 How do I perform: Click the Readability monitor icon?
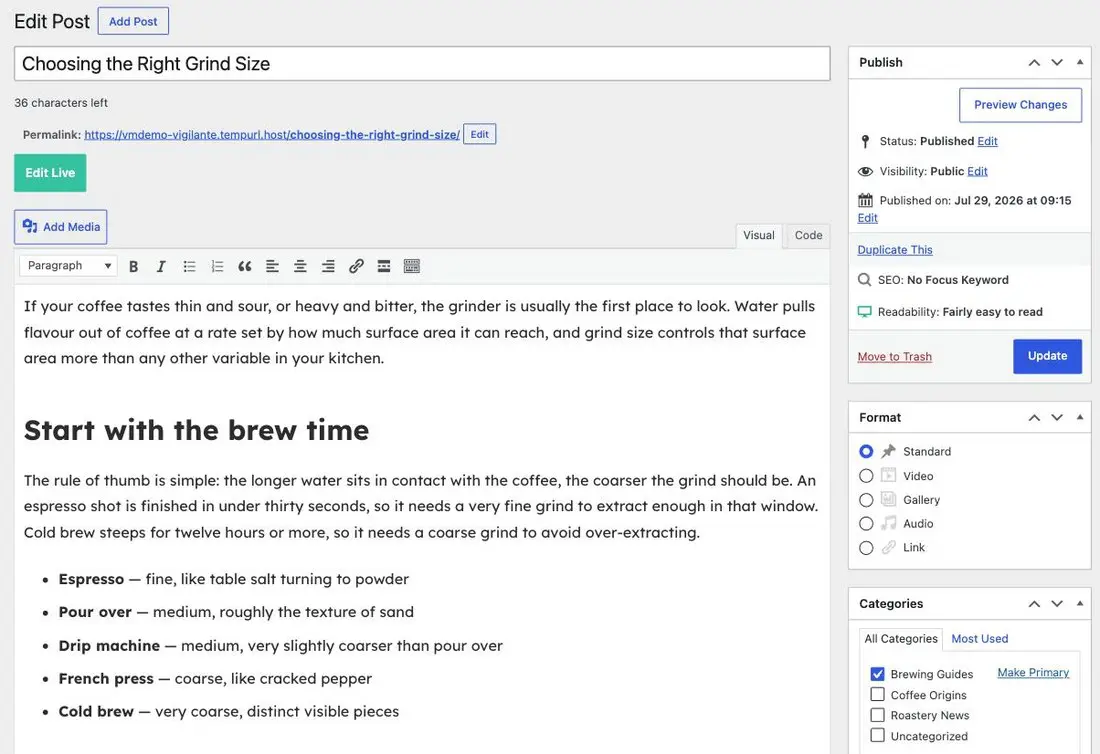(x=865, y=311)
